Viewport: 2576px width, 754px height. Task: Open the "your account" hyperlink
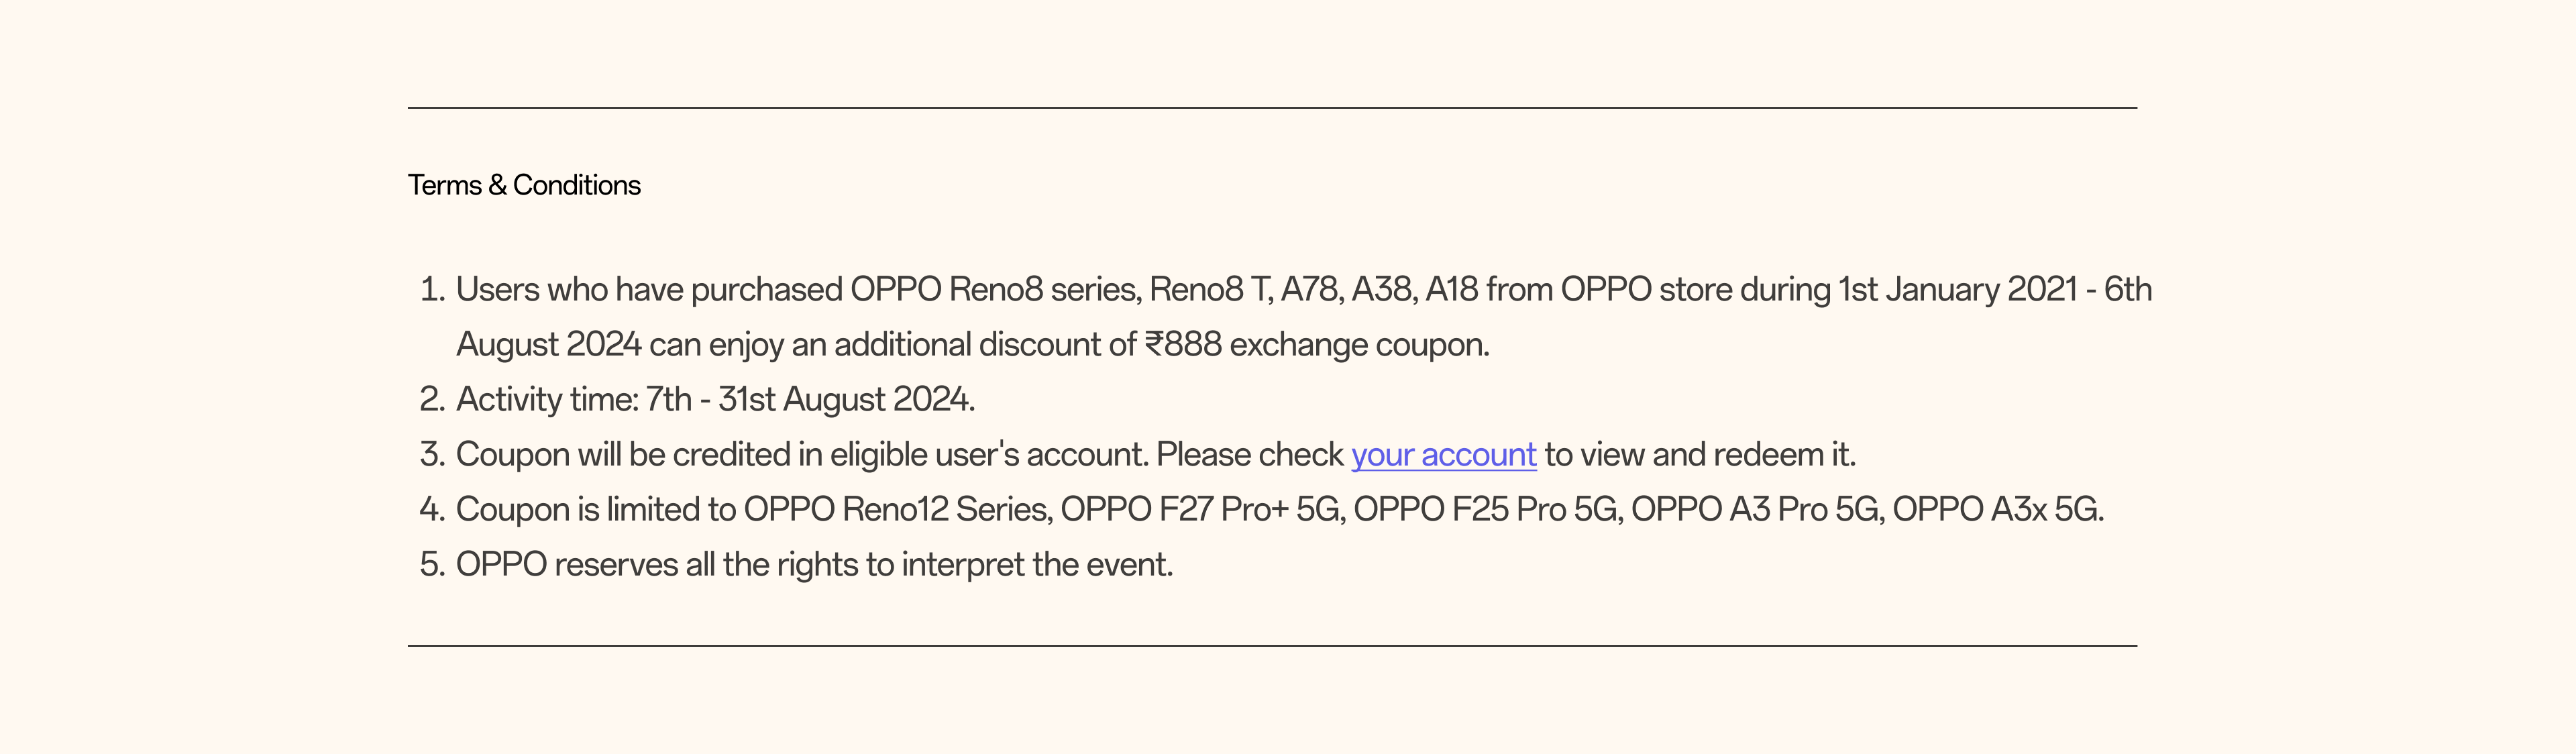1443,455
